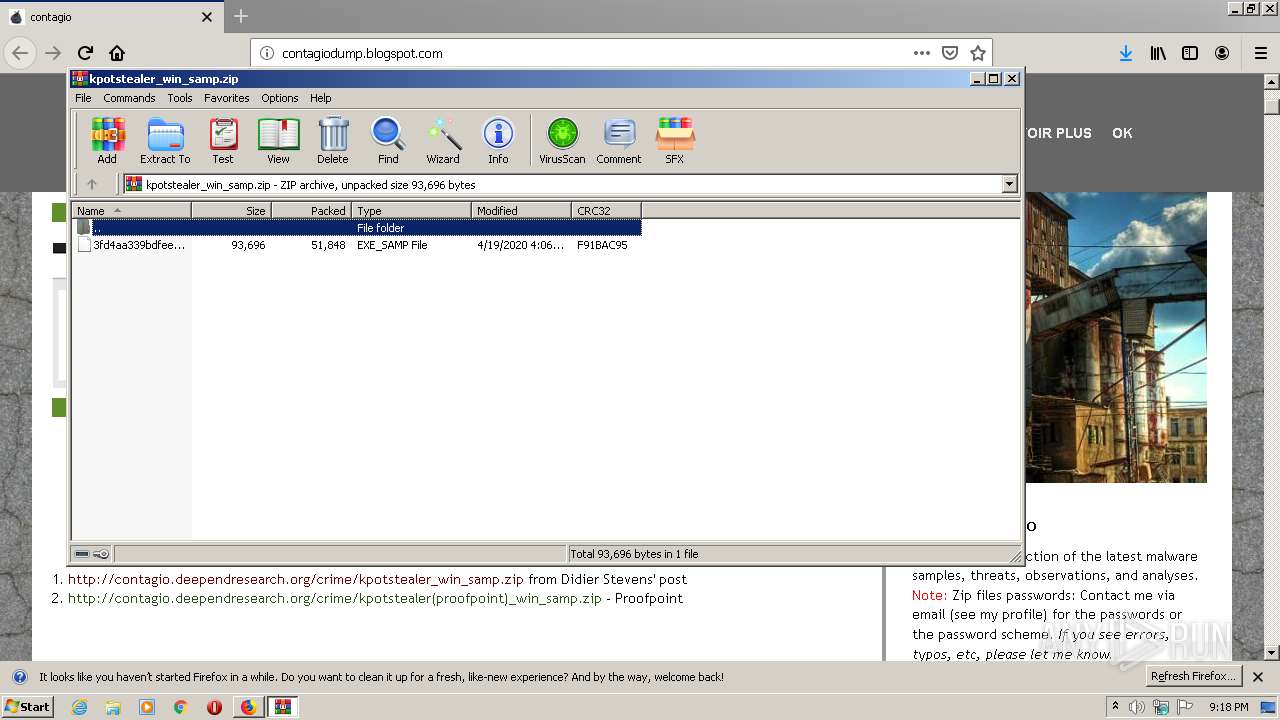This screenshot has width=1280, height=720.
Task: Sort by the Size column header
Action: click(231, 210)
